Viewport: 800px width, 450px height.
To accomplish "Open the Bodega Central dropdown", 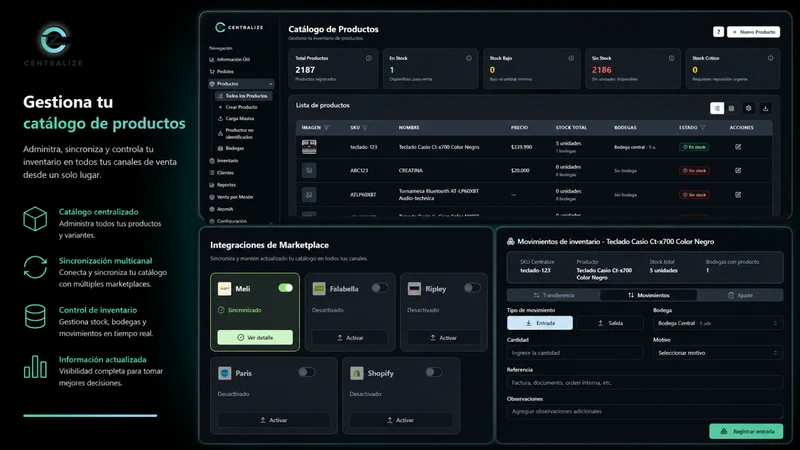I will point(717,323).
